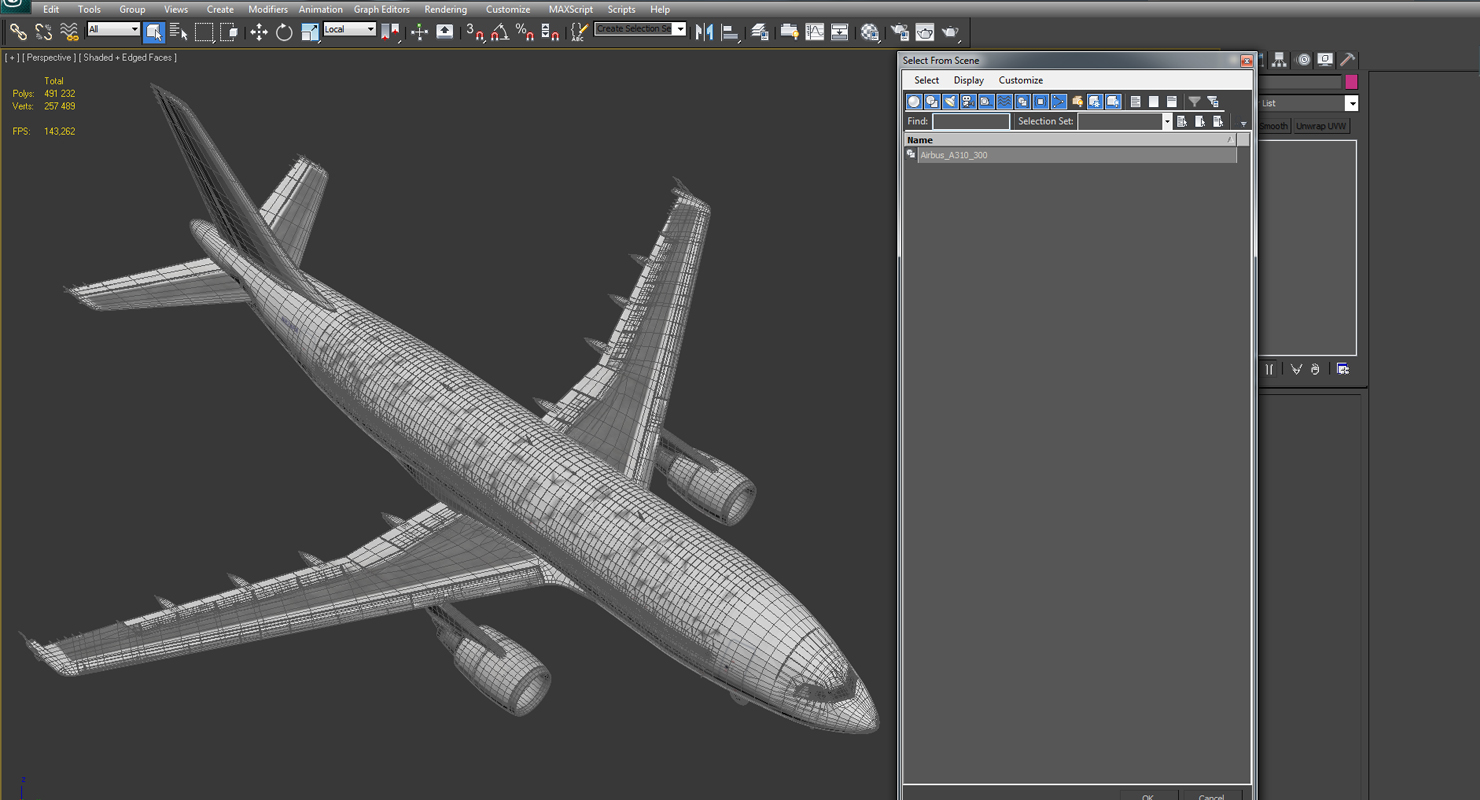Open Display menu in Select From Scene
This screenshot has height=800, width=1480.
point(968,80)
